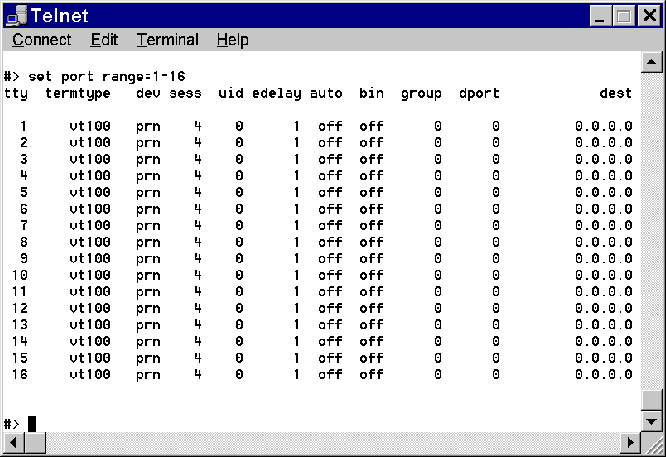Maximize the Telnet window
The image size is (666, 457).
coord(622,16)
